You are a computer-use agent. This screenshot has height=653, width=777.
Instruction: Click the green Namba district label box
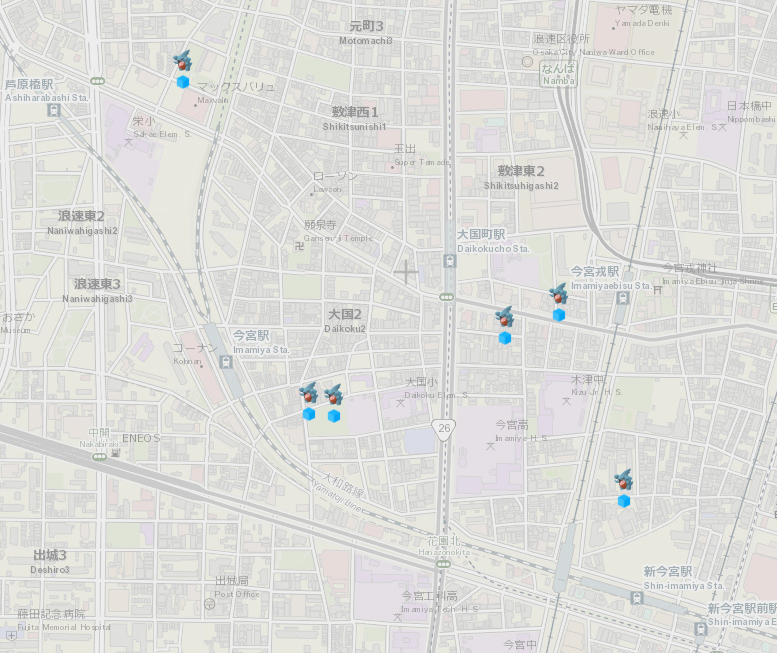[x=558, y=74]
